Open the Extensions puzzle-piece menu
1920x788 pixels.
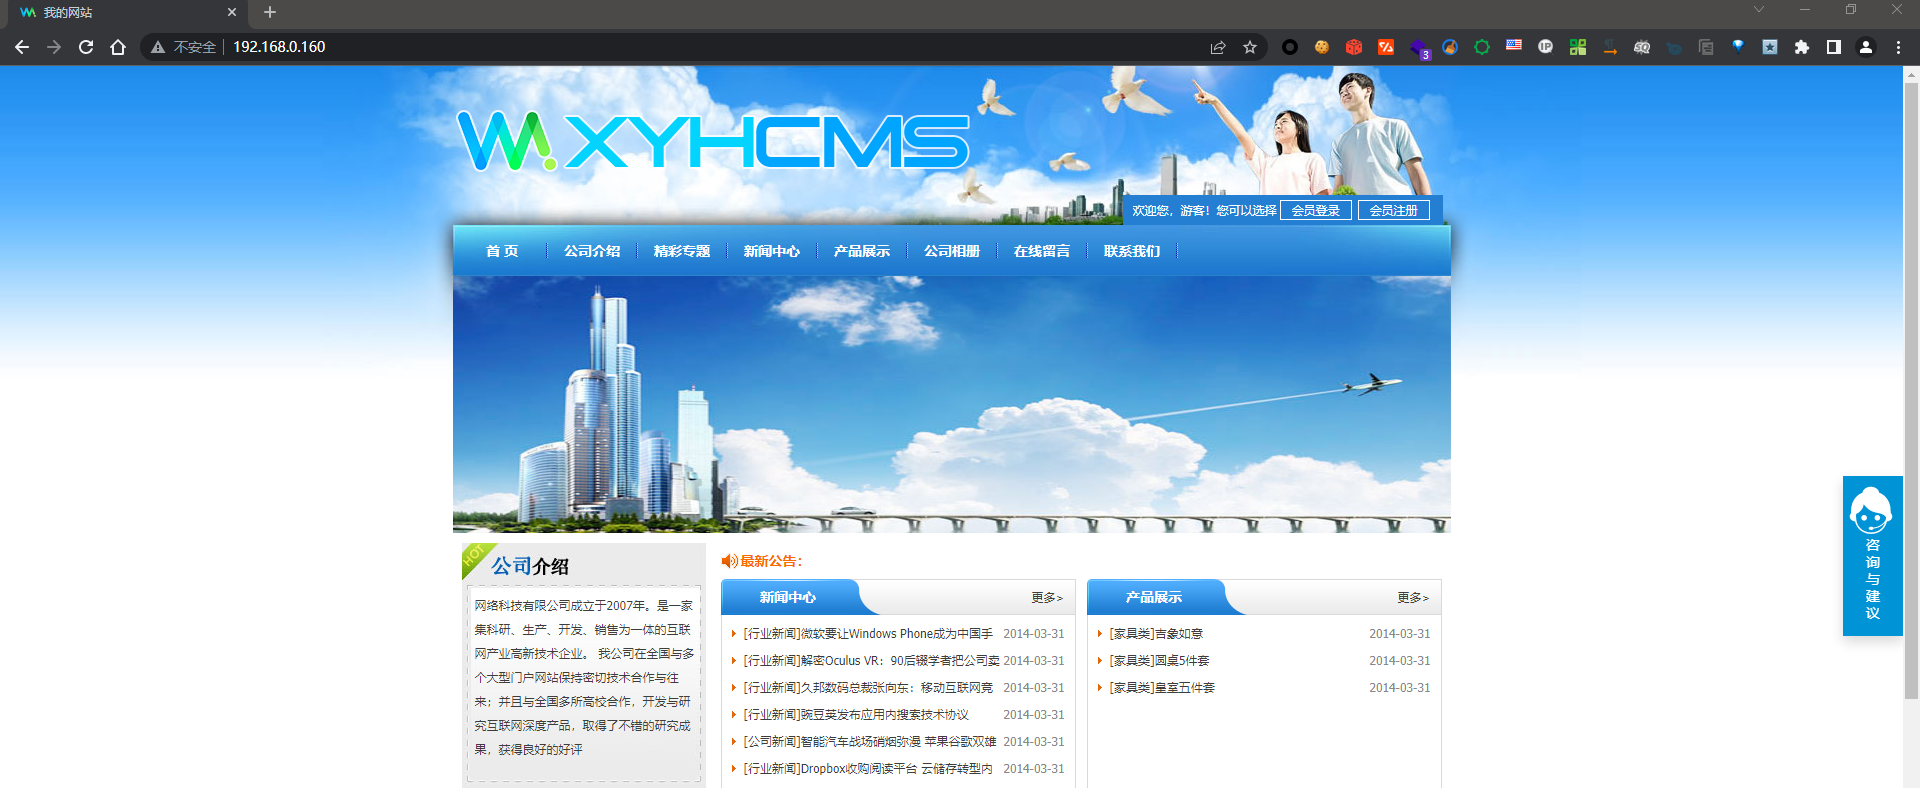1802,47
